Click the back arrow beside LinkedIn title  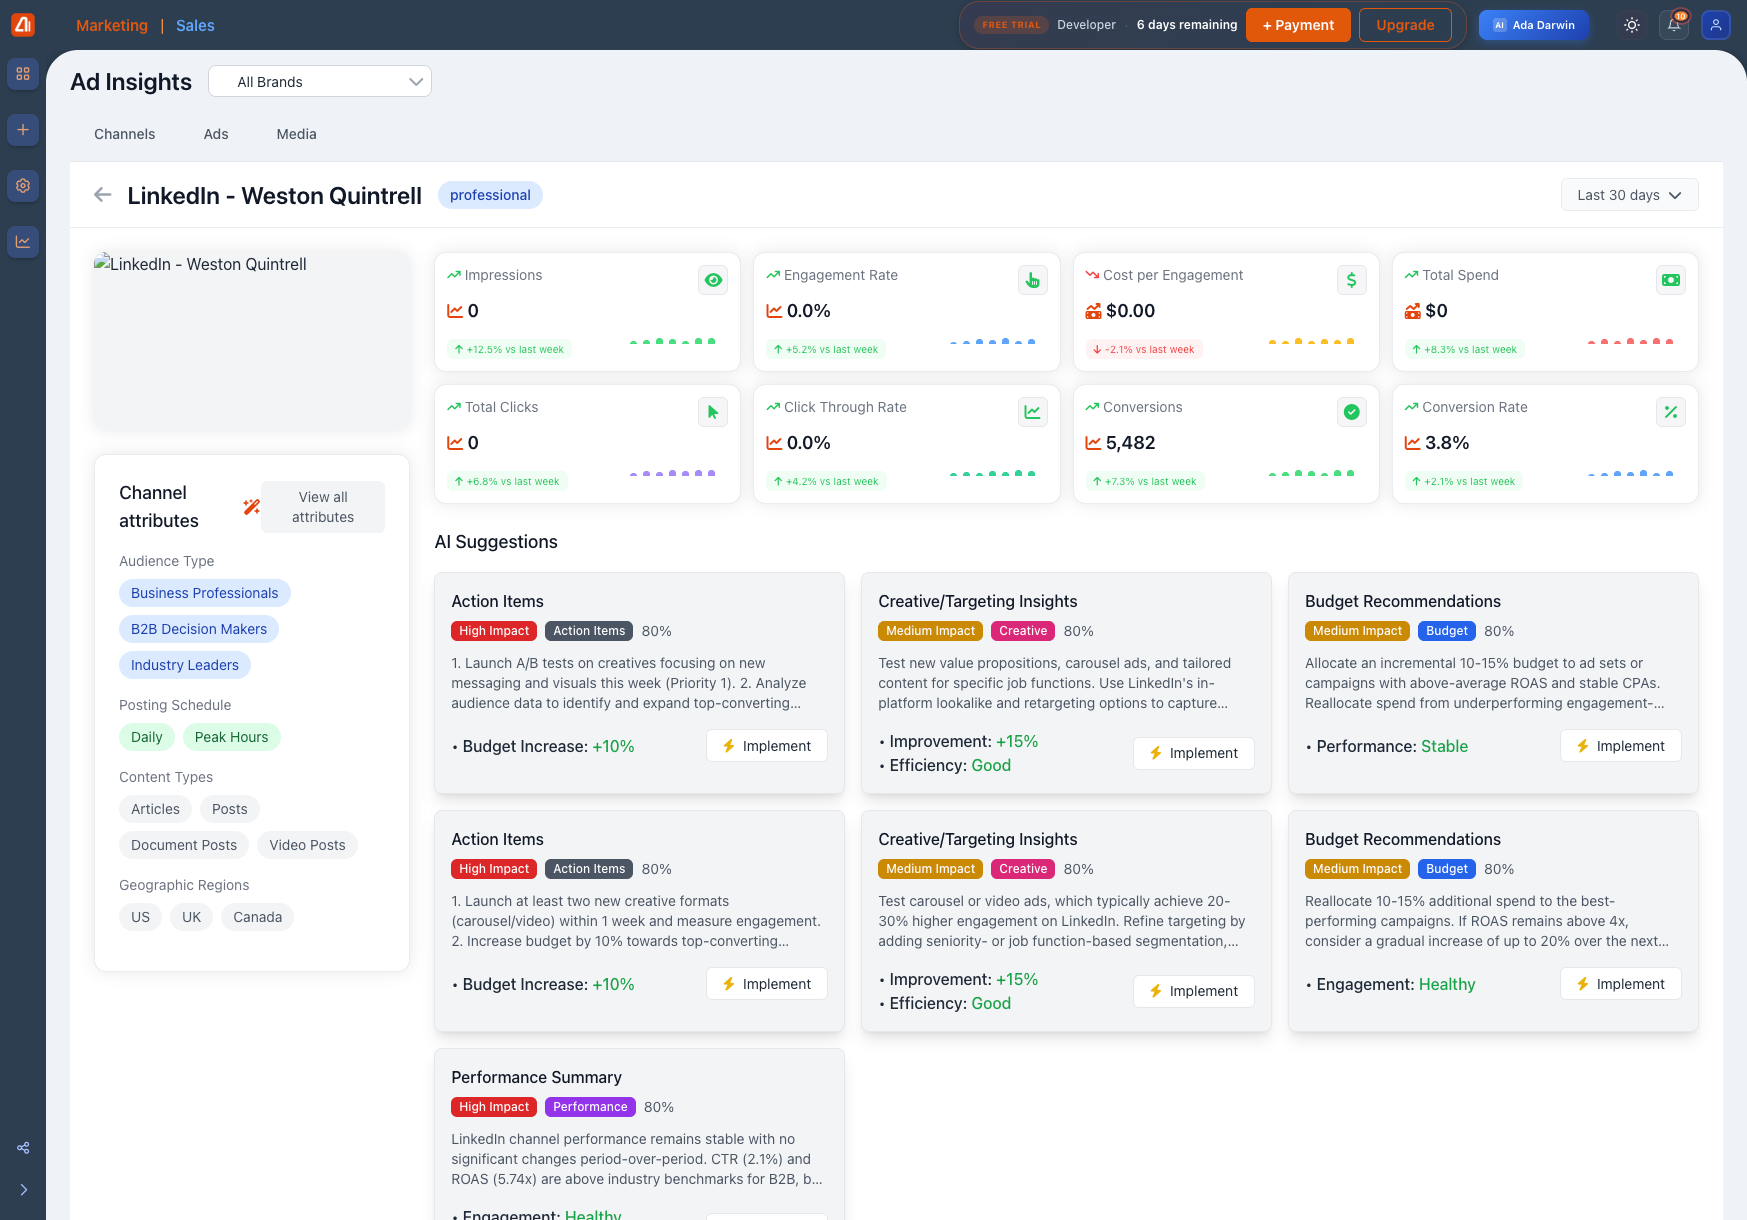pyautogui.click(x=102, y=195)
